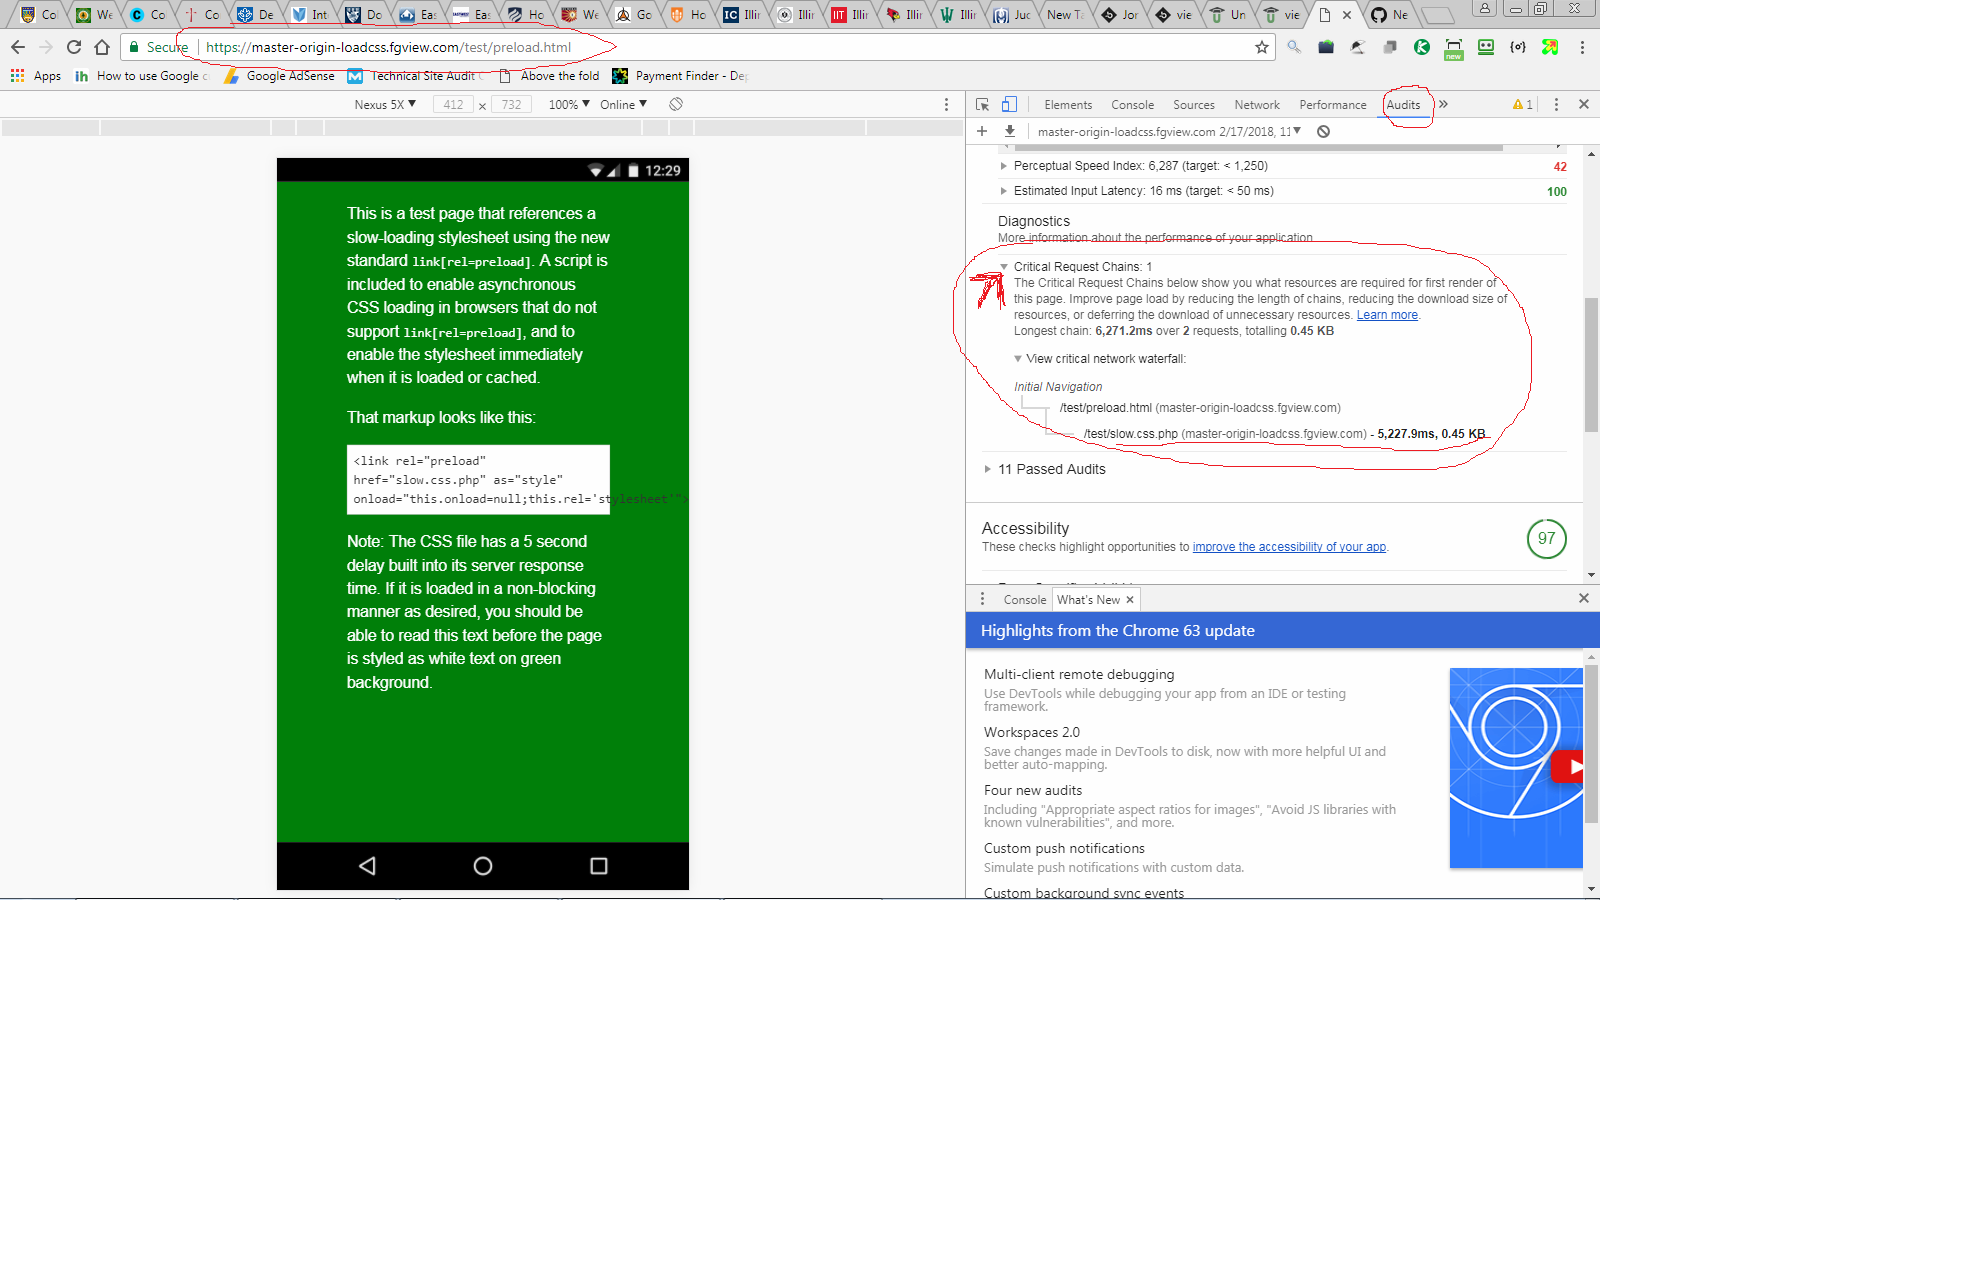Image resolution: width=1964 pixels, height=1284 pixels.
Task: Switch to the Network panel tab
Action: tap(1257, 104)
